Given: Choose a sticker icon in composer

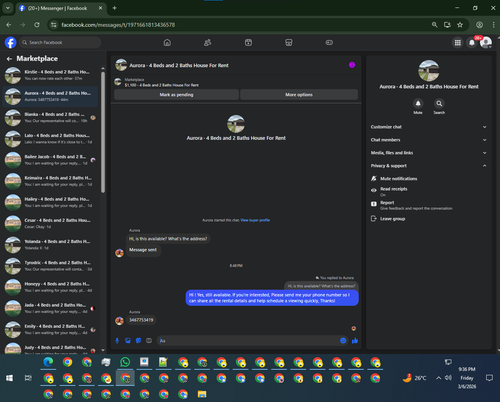Looking at the screenshot, I should tap(138, 341).
